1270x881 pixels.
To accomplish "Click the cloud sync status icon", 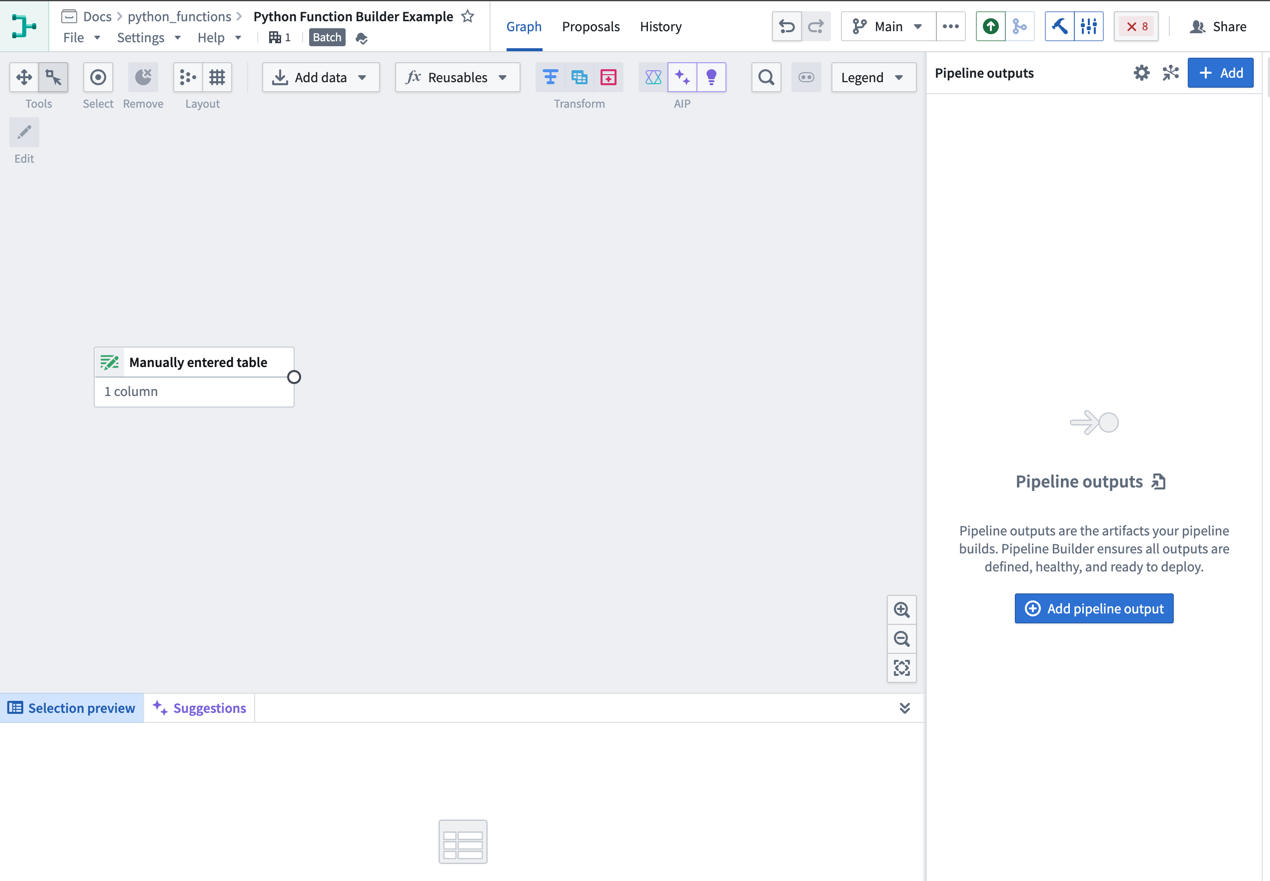I will (362, 38).
